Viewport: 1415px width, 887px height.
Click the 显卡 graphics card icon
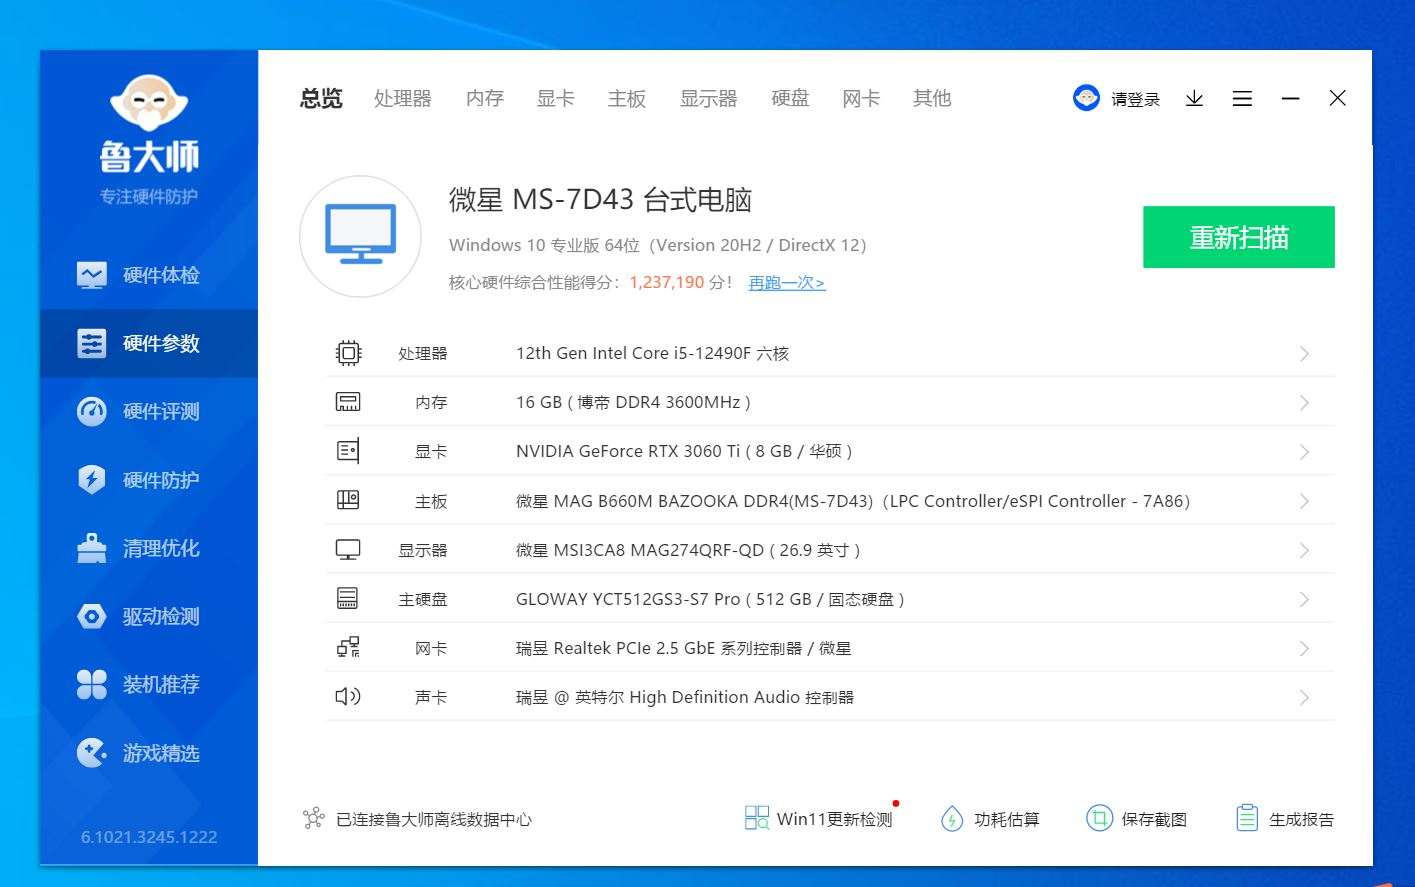[x=348, y=451]
